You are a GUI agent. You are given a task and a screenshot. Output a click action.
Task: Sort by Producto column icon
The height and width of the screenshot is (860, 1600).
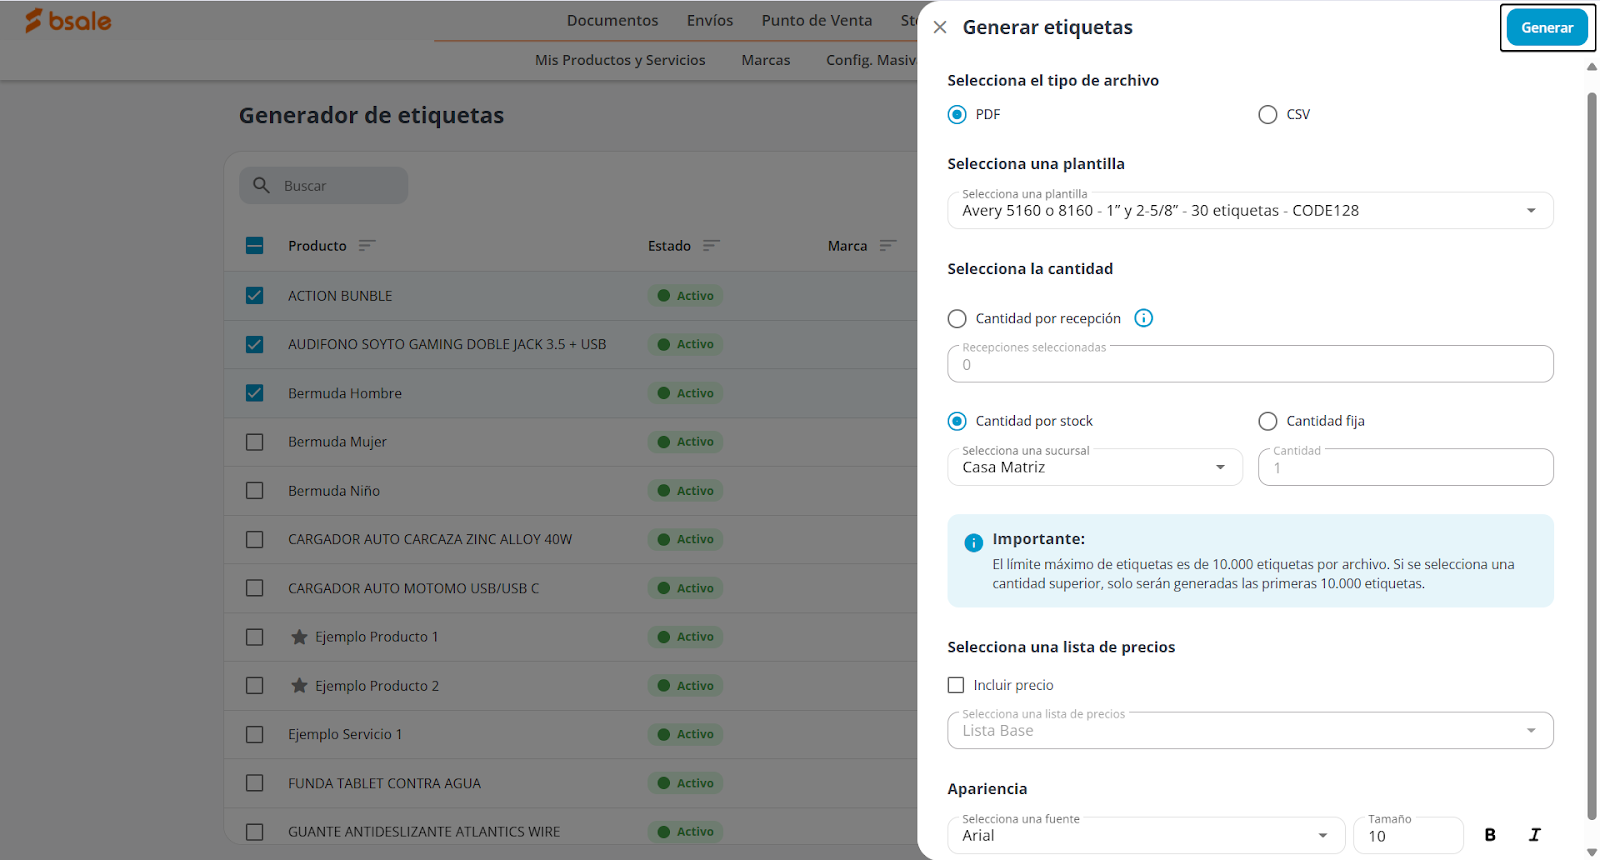367,245
